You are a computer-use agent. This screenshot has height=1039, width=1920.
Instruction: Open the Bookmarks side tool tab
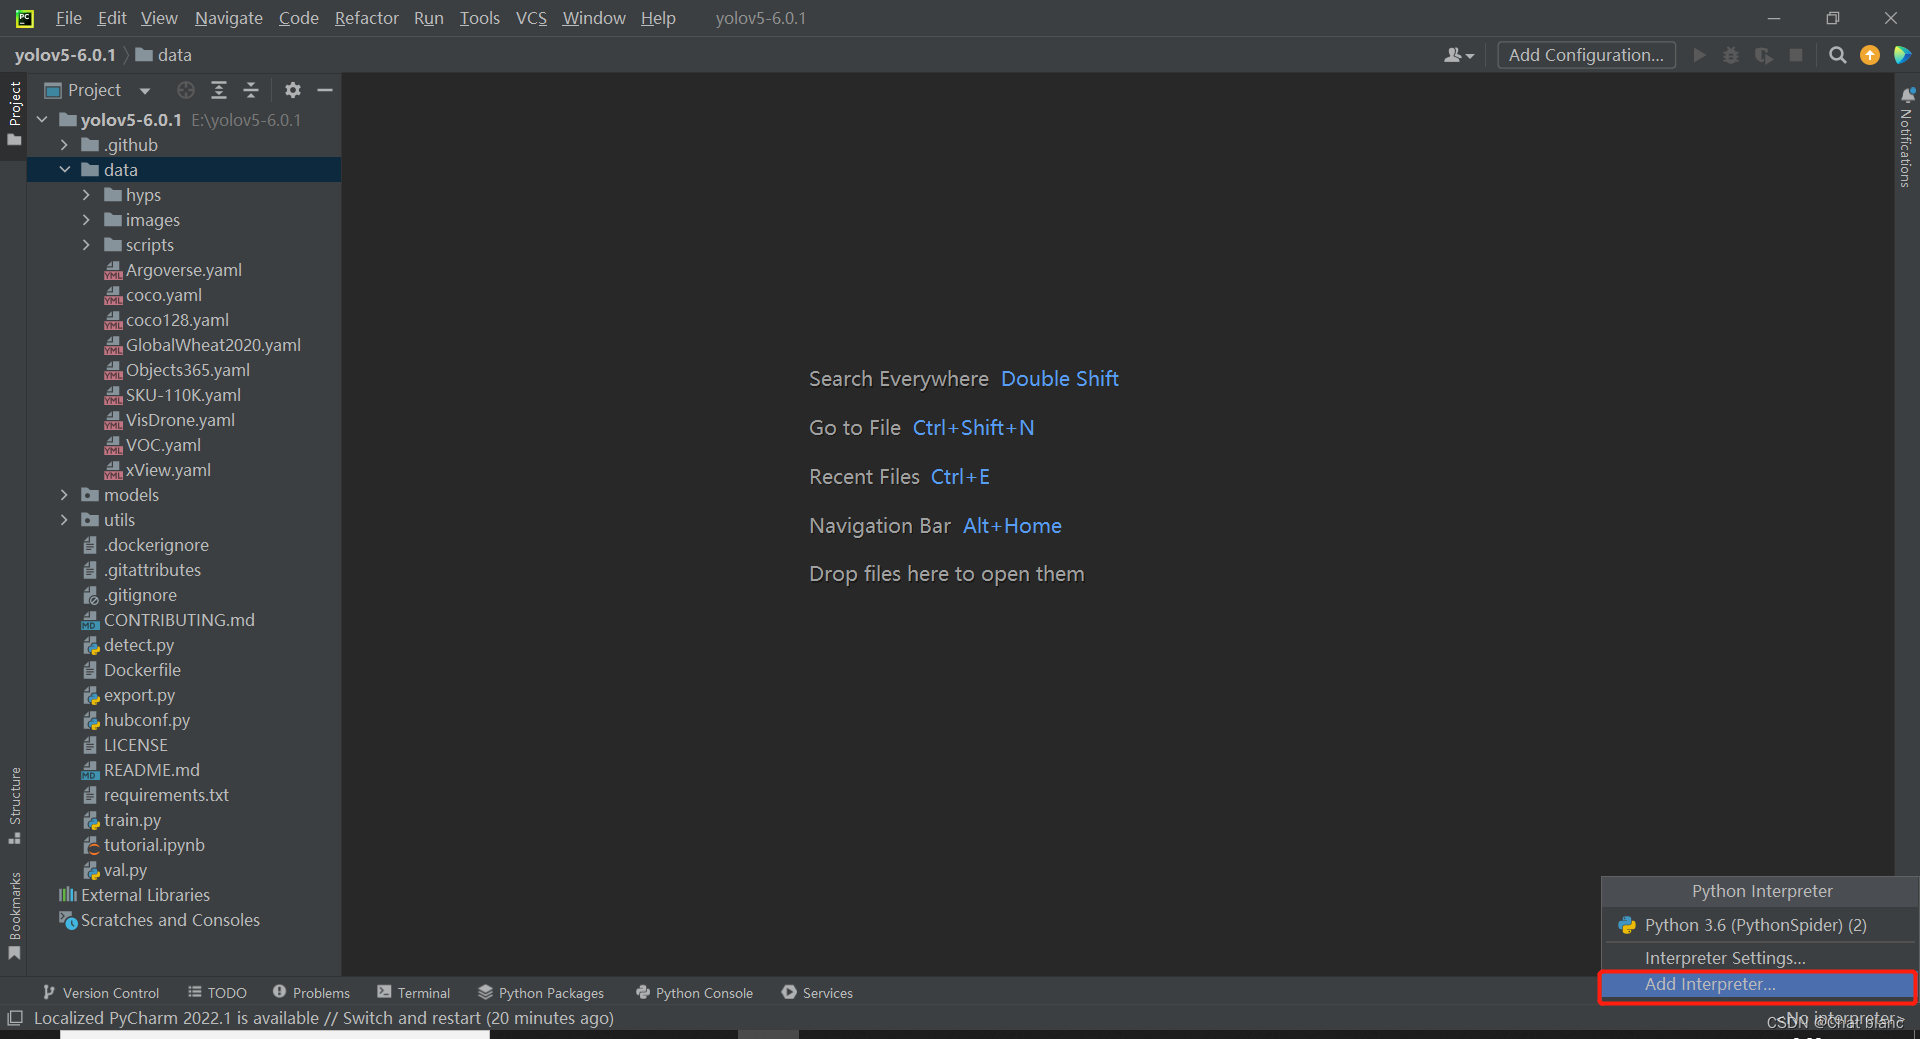(14, 915)
